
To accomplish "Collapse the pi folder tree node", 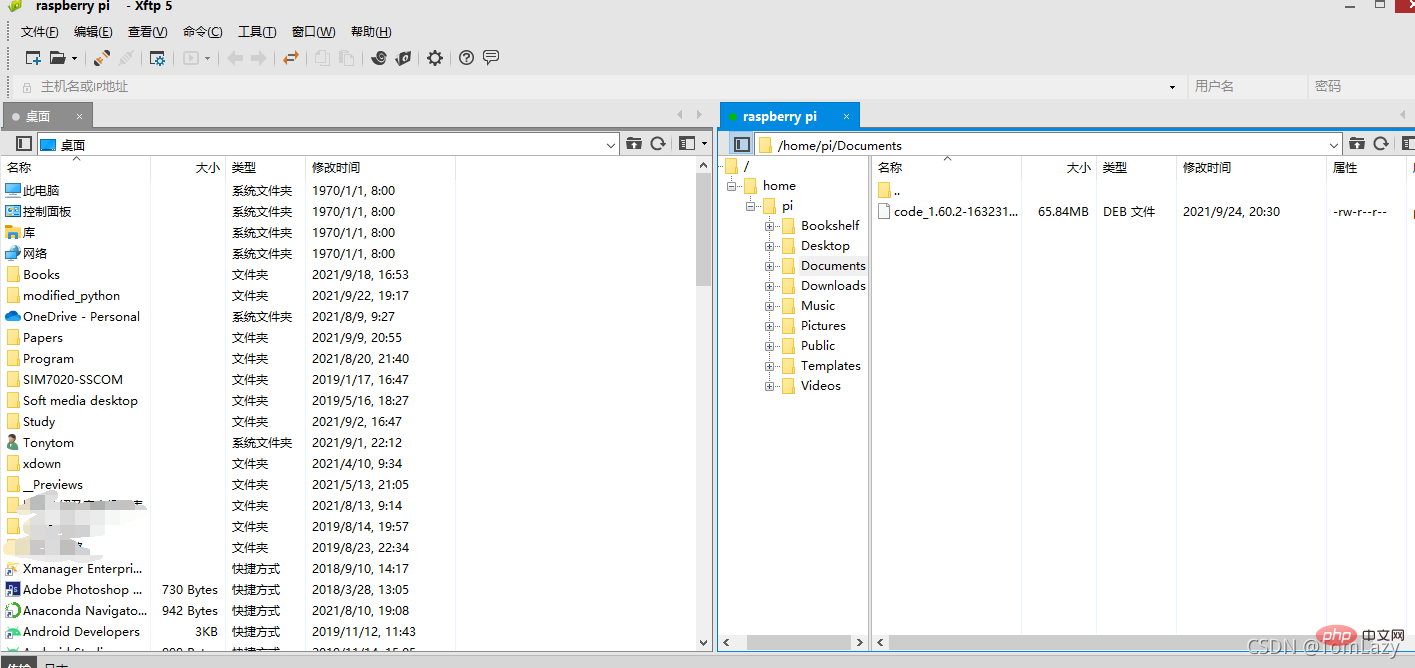I will [750, 206].
